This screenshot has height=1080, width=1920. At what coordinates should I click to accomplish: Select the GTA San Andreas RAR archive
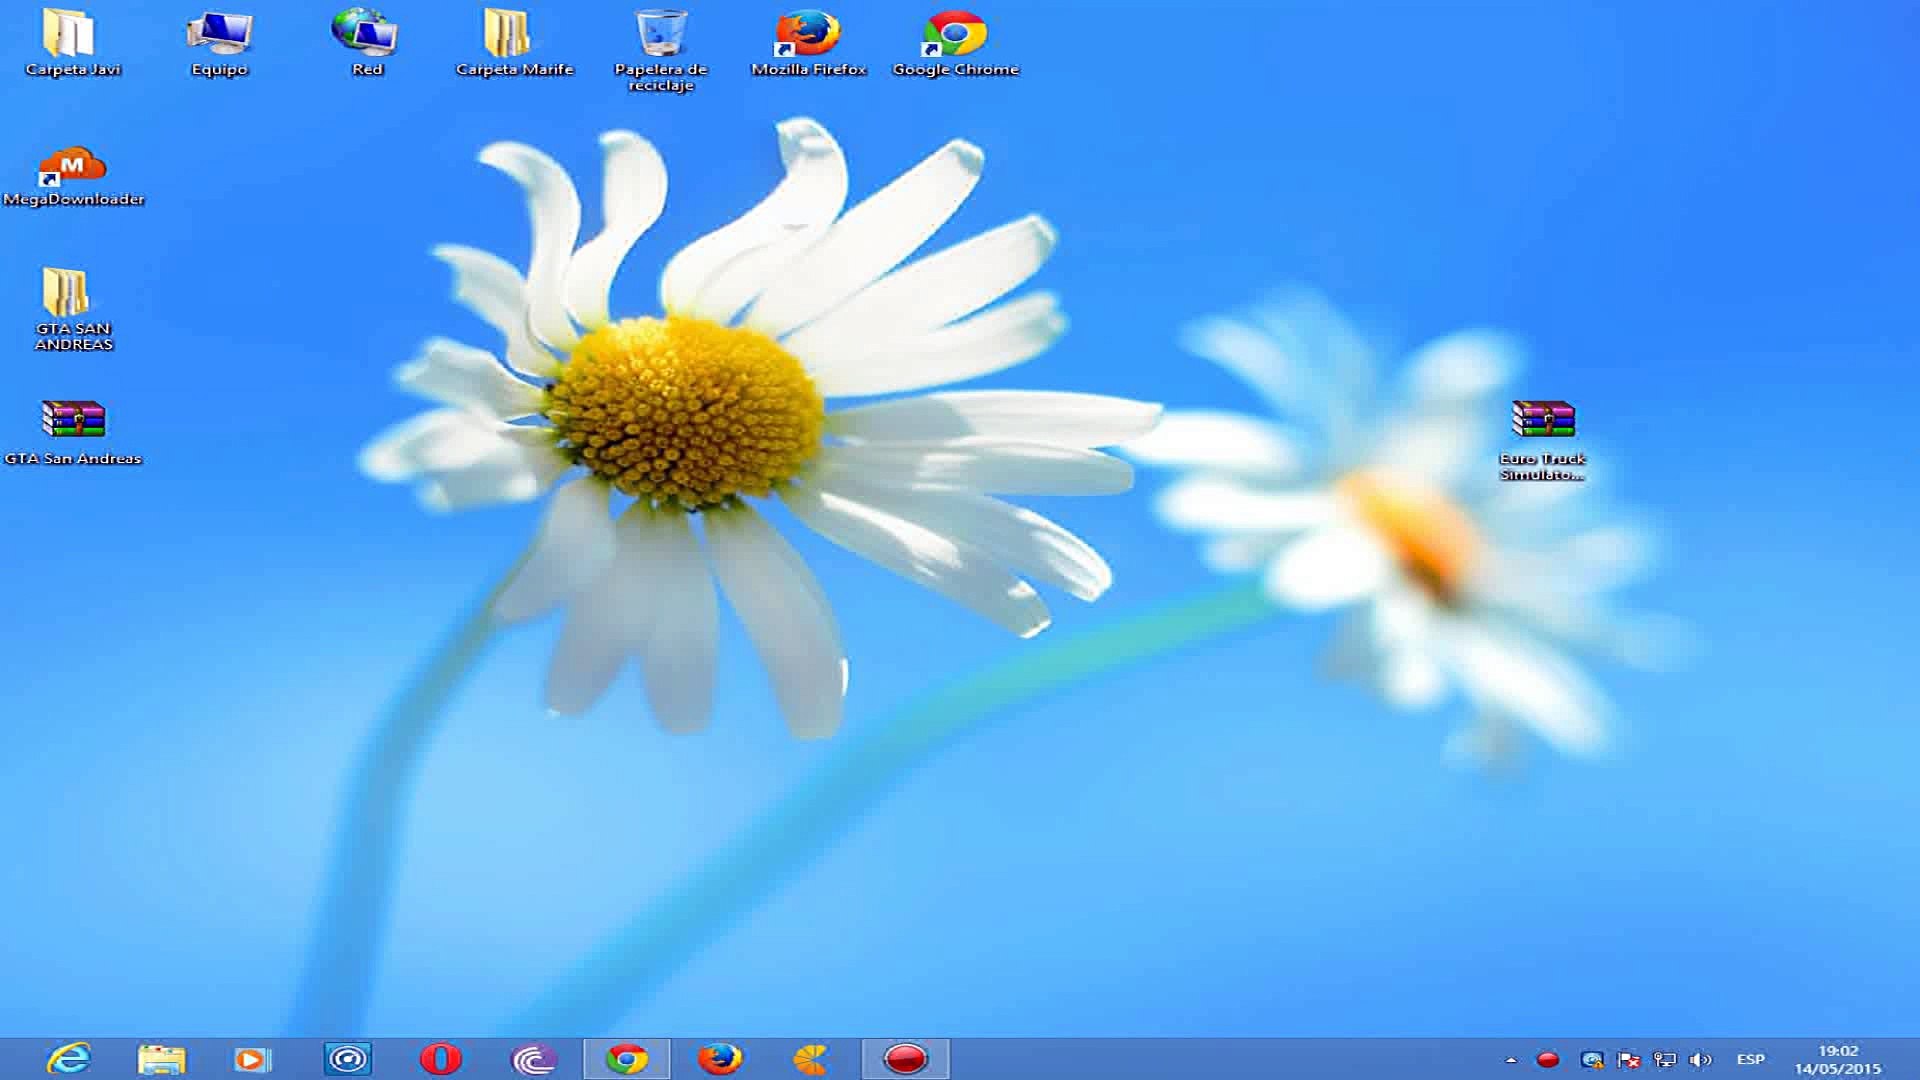[x=73, y=420]
